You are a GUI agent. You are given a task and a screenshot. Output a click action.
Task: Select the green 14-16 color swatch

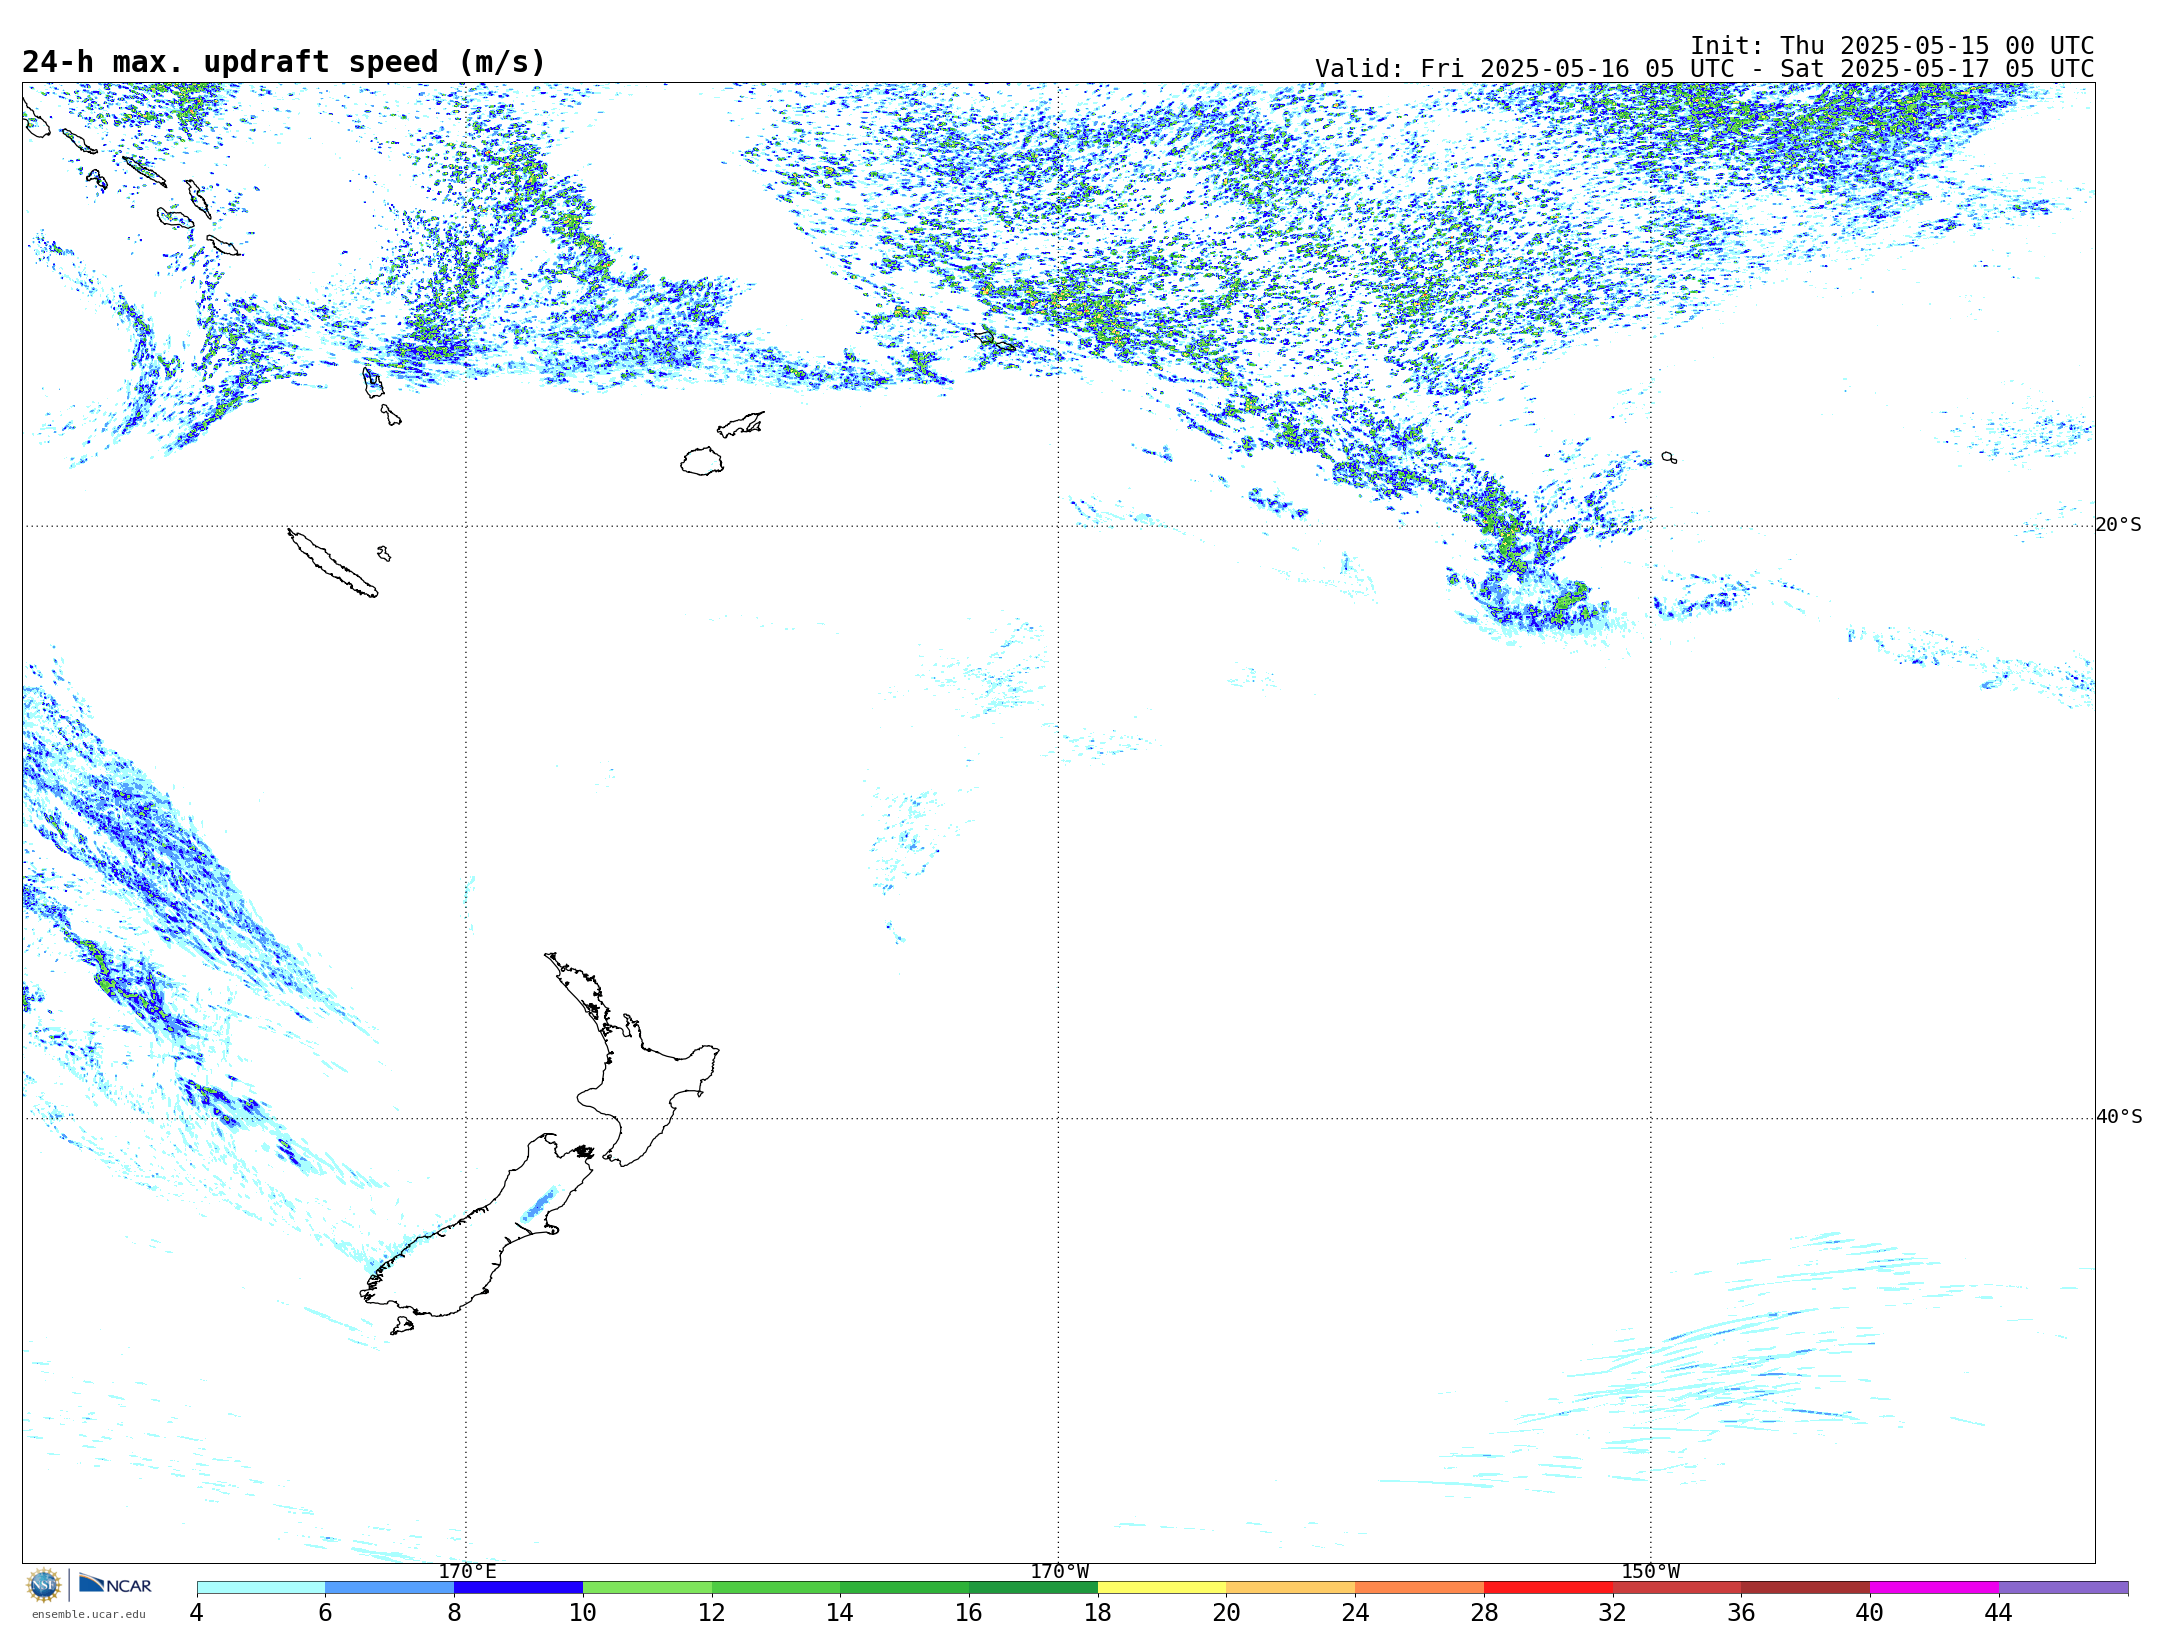pyautogui.click(x=905, y=1588)
